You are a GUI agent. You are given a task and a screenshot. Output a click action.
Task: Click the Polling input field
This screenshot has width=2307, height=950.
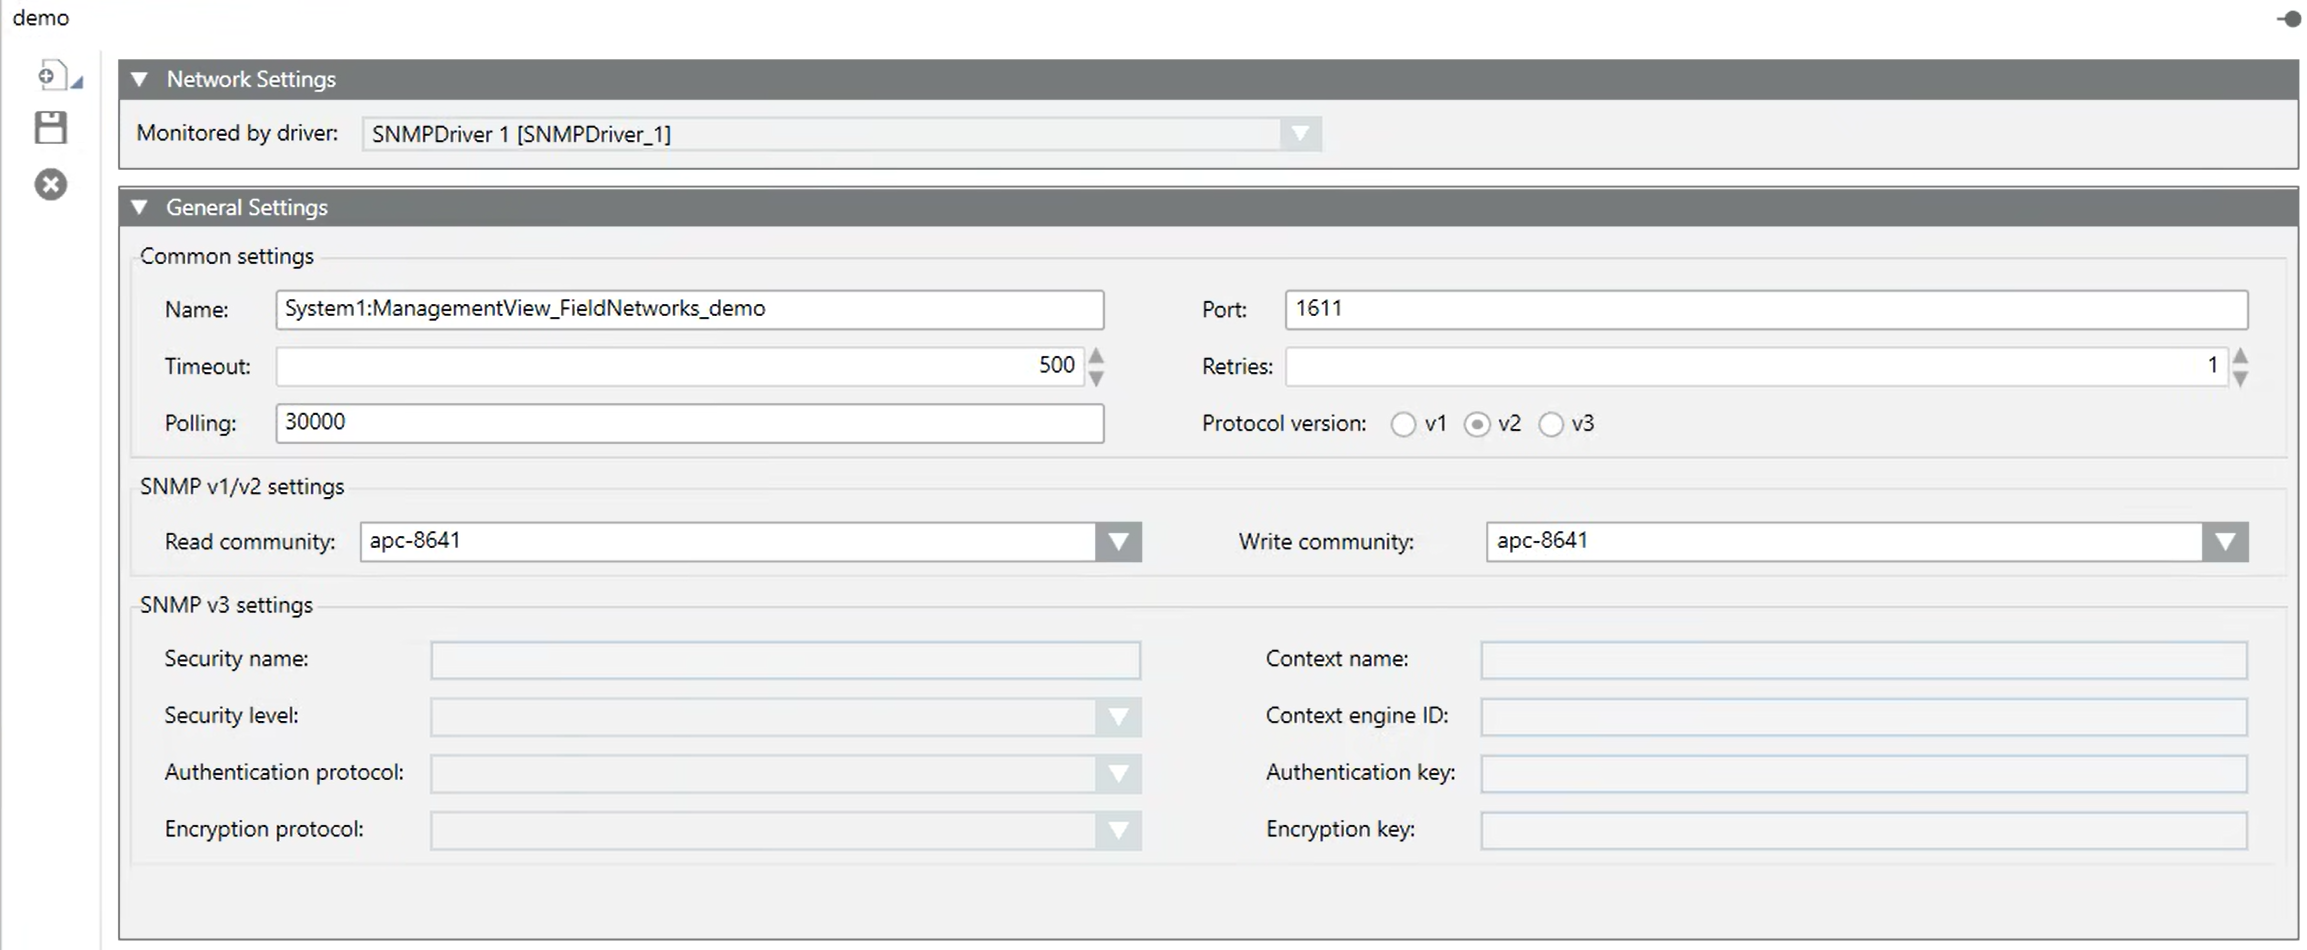(689, 423)
